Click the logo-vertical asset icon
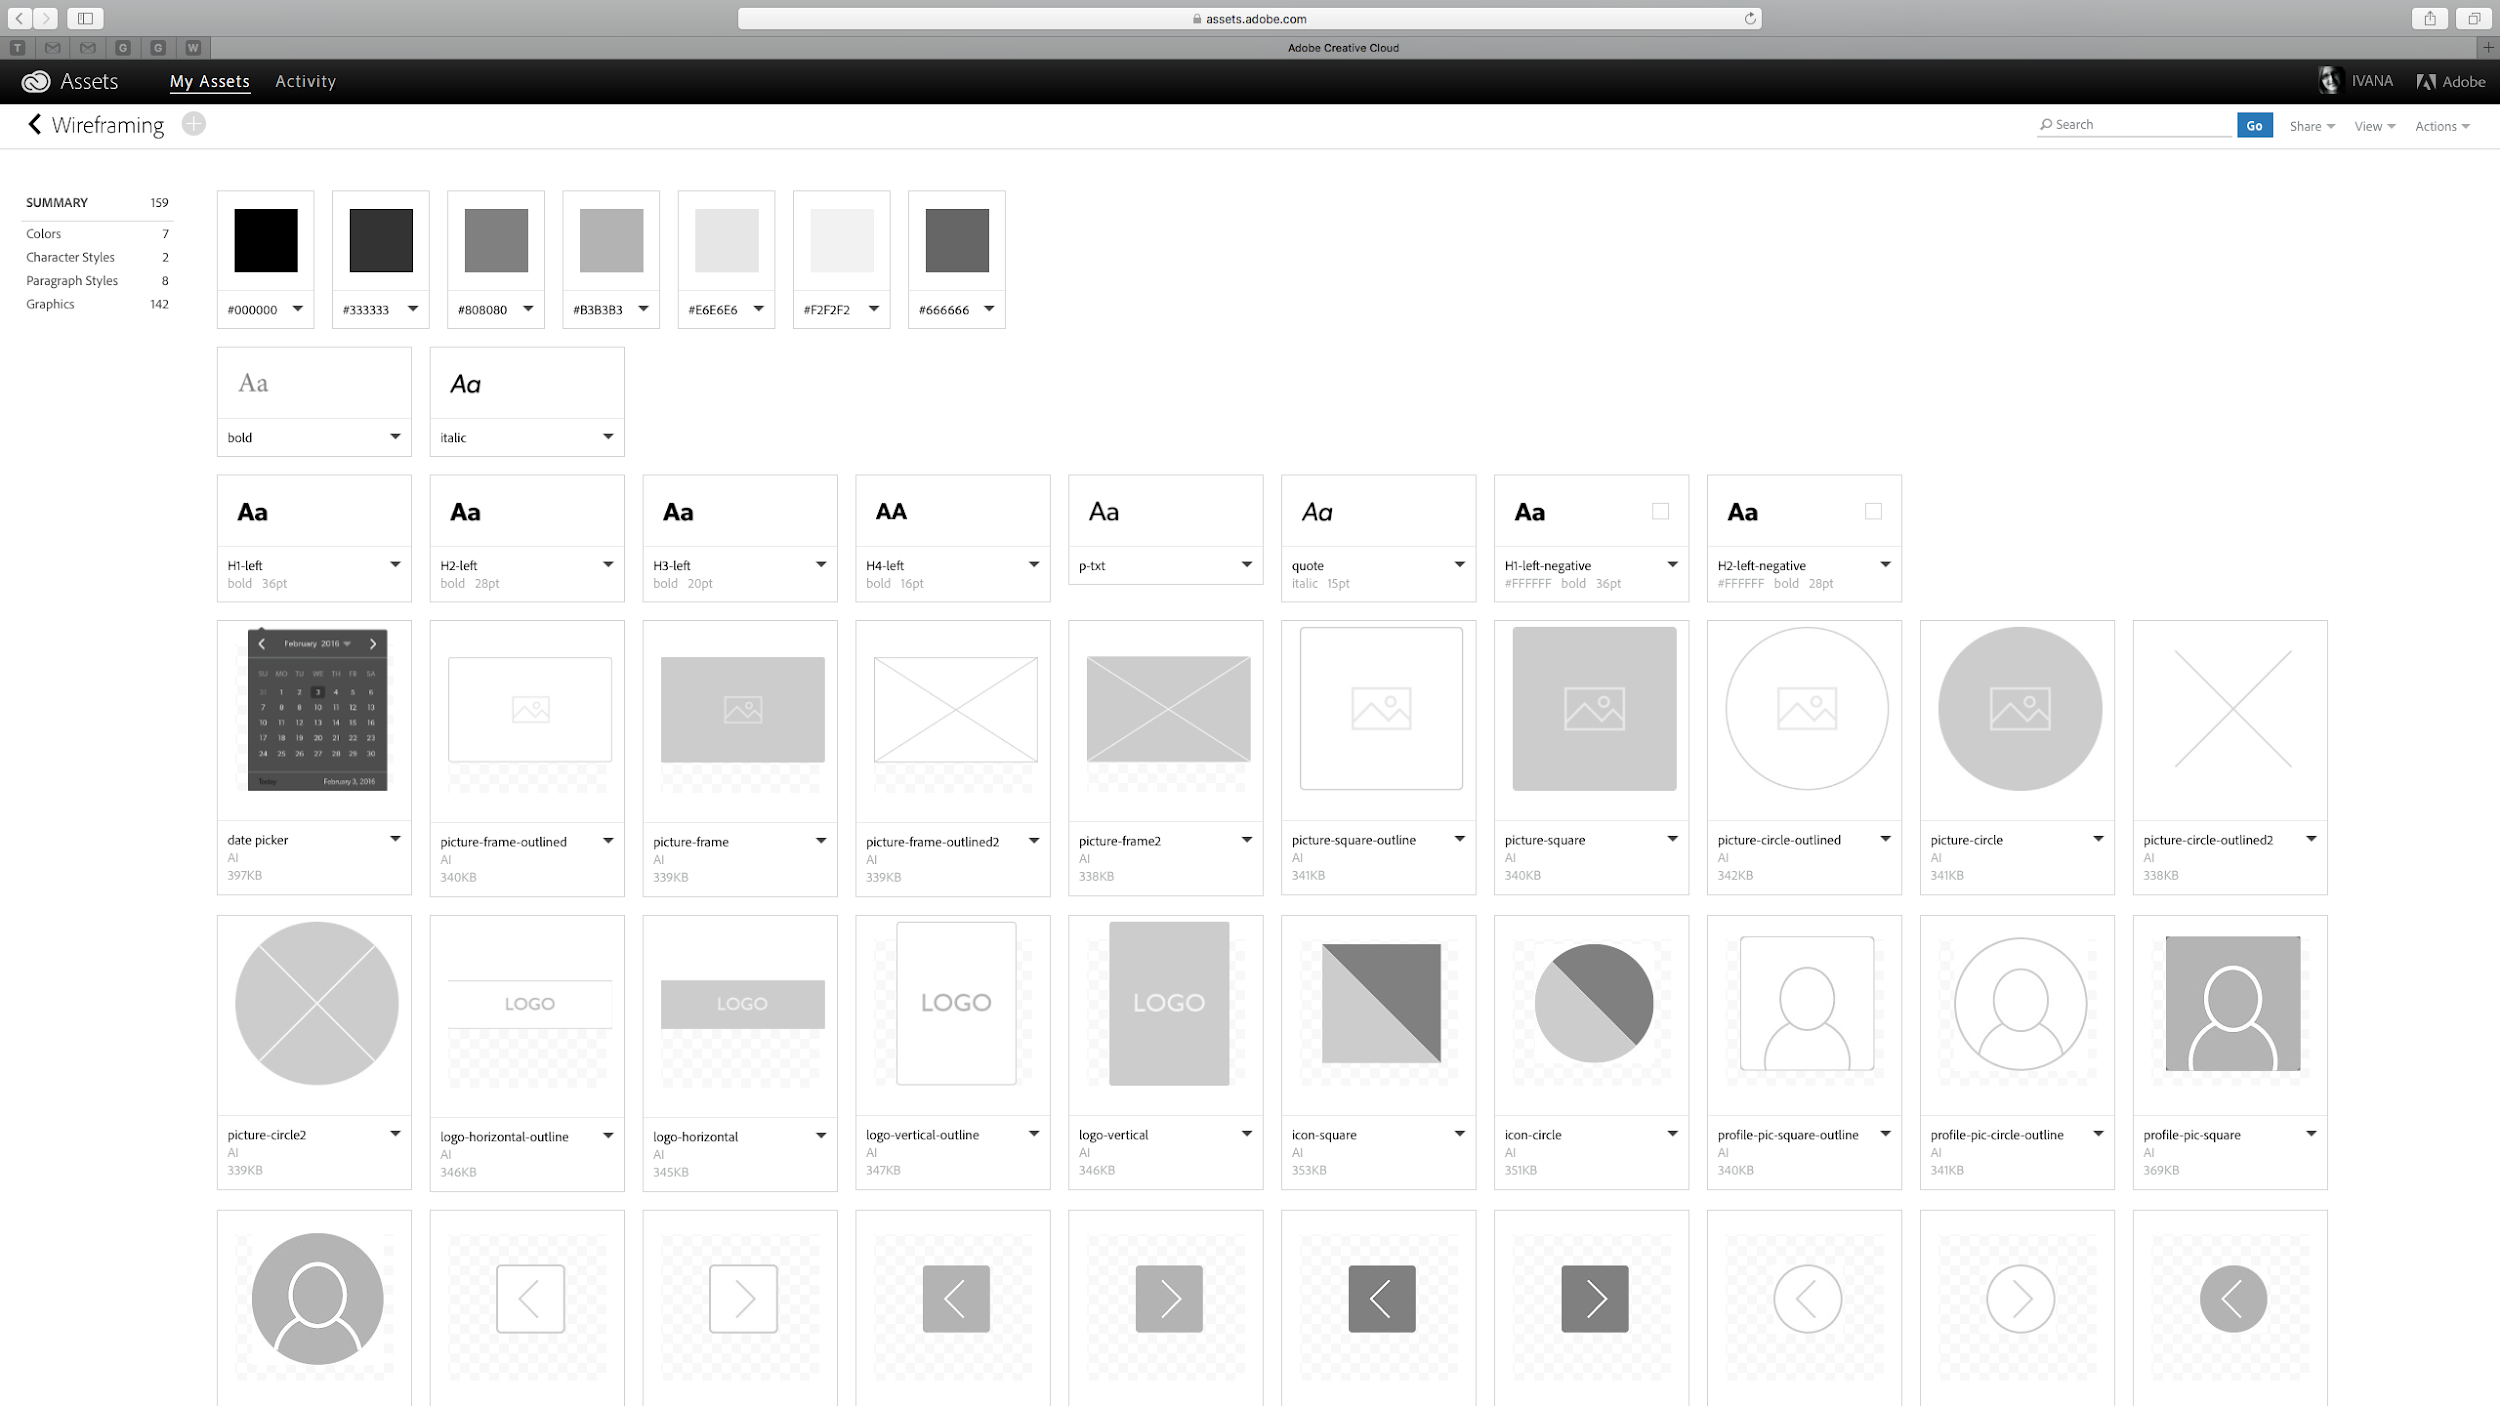 click(1168, 1003)
